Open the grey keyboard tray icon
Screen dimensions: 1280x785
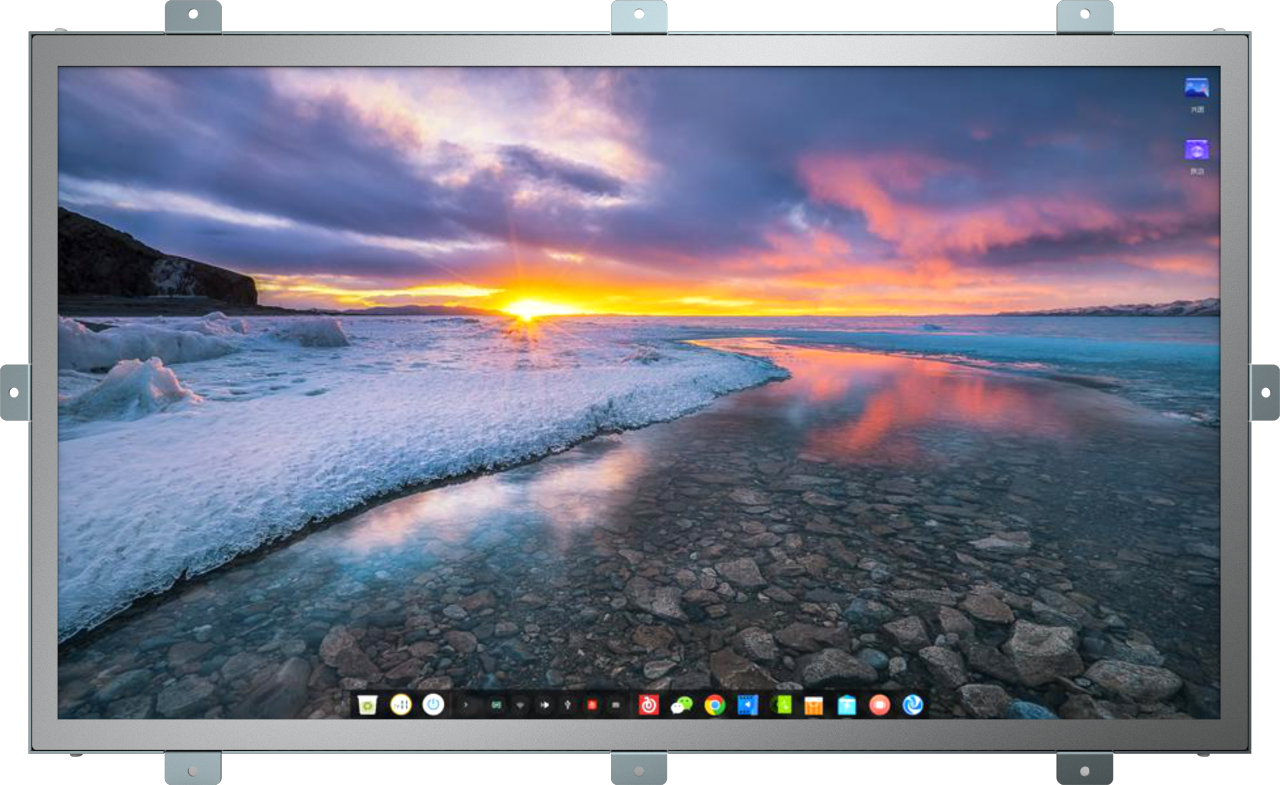pos(616,706)
